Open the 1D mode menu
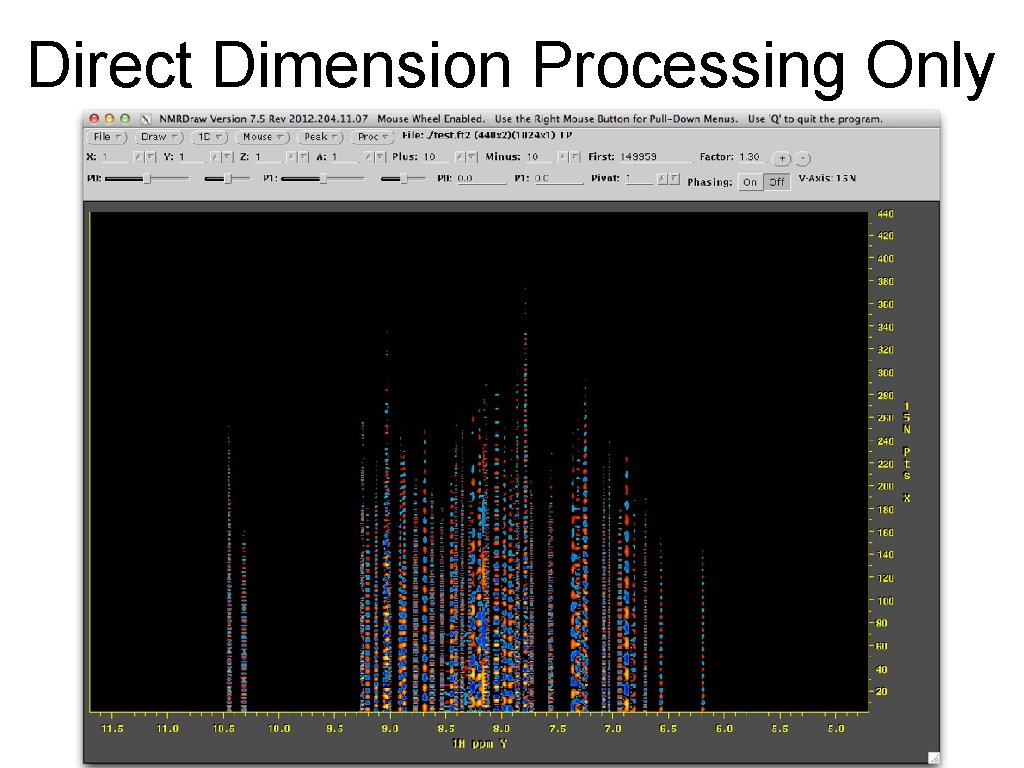The height and width of the screenshot is (768, 1024). (x=209, y=137)
